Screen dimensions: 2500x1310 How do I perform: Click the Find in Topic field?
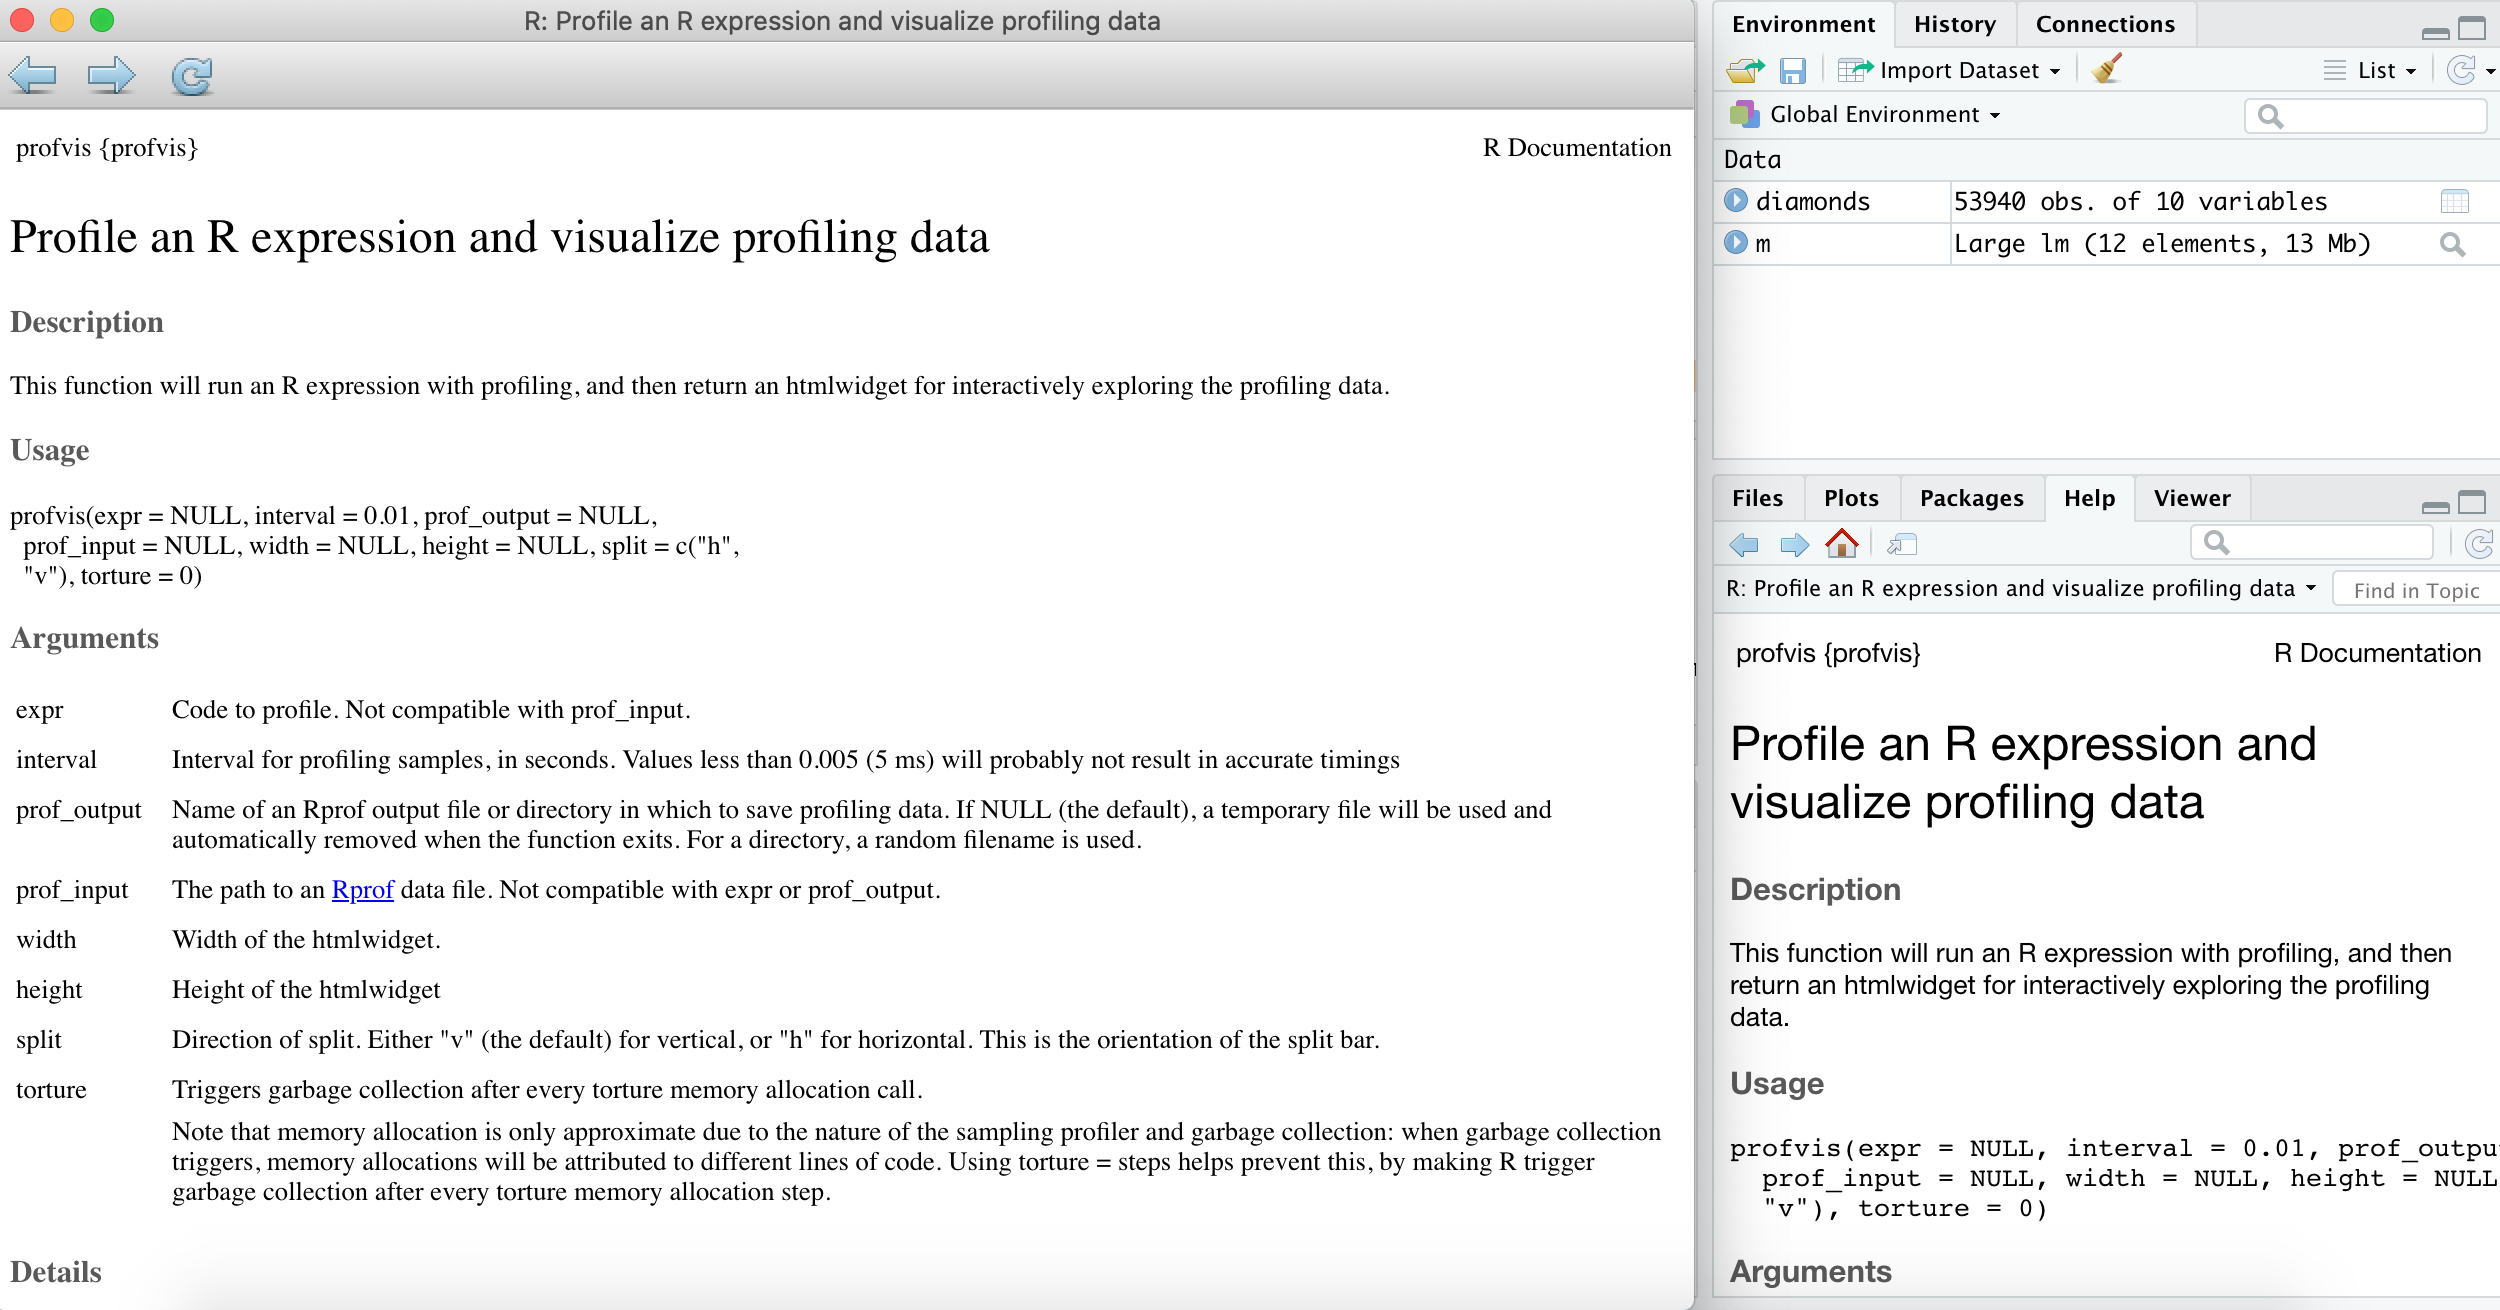2417,590
